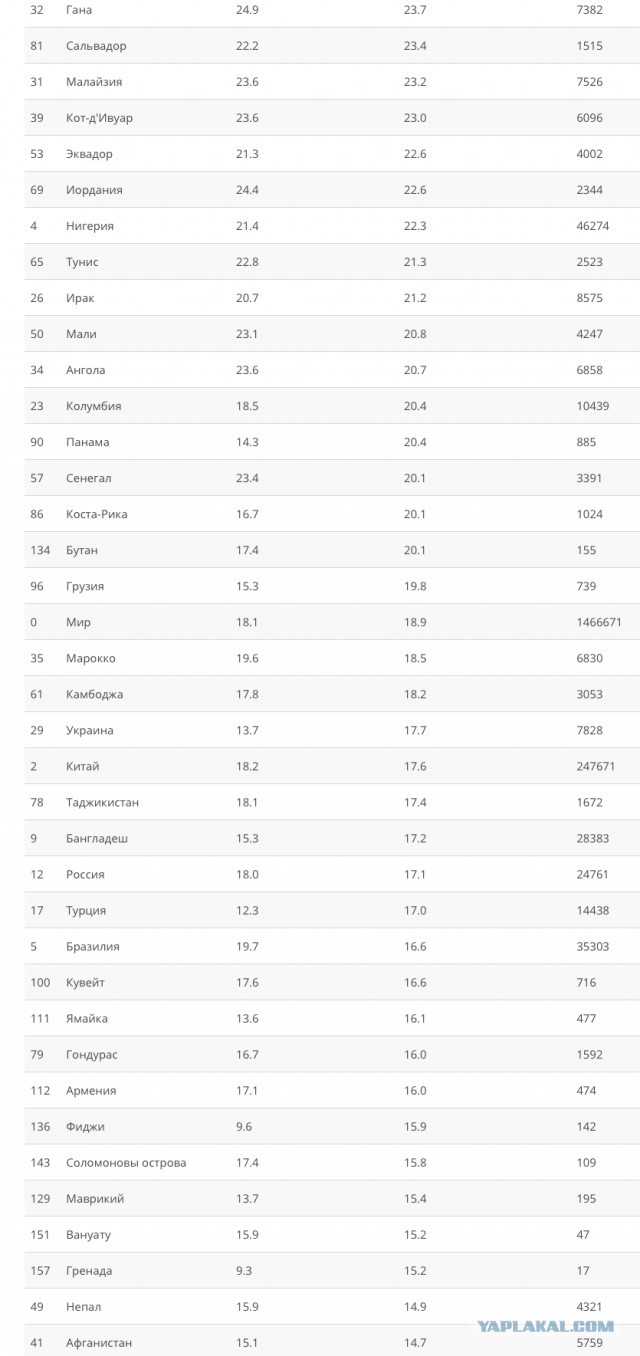This screenshot has width=640, height=1356.
Task: Click the Украина country name
Action: [x=90, y=730]
